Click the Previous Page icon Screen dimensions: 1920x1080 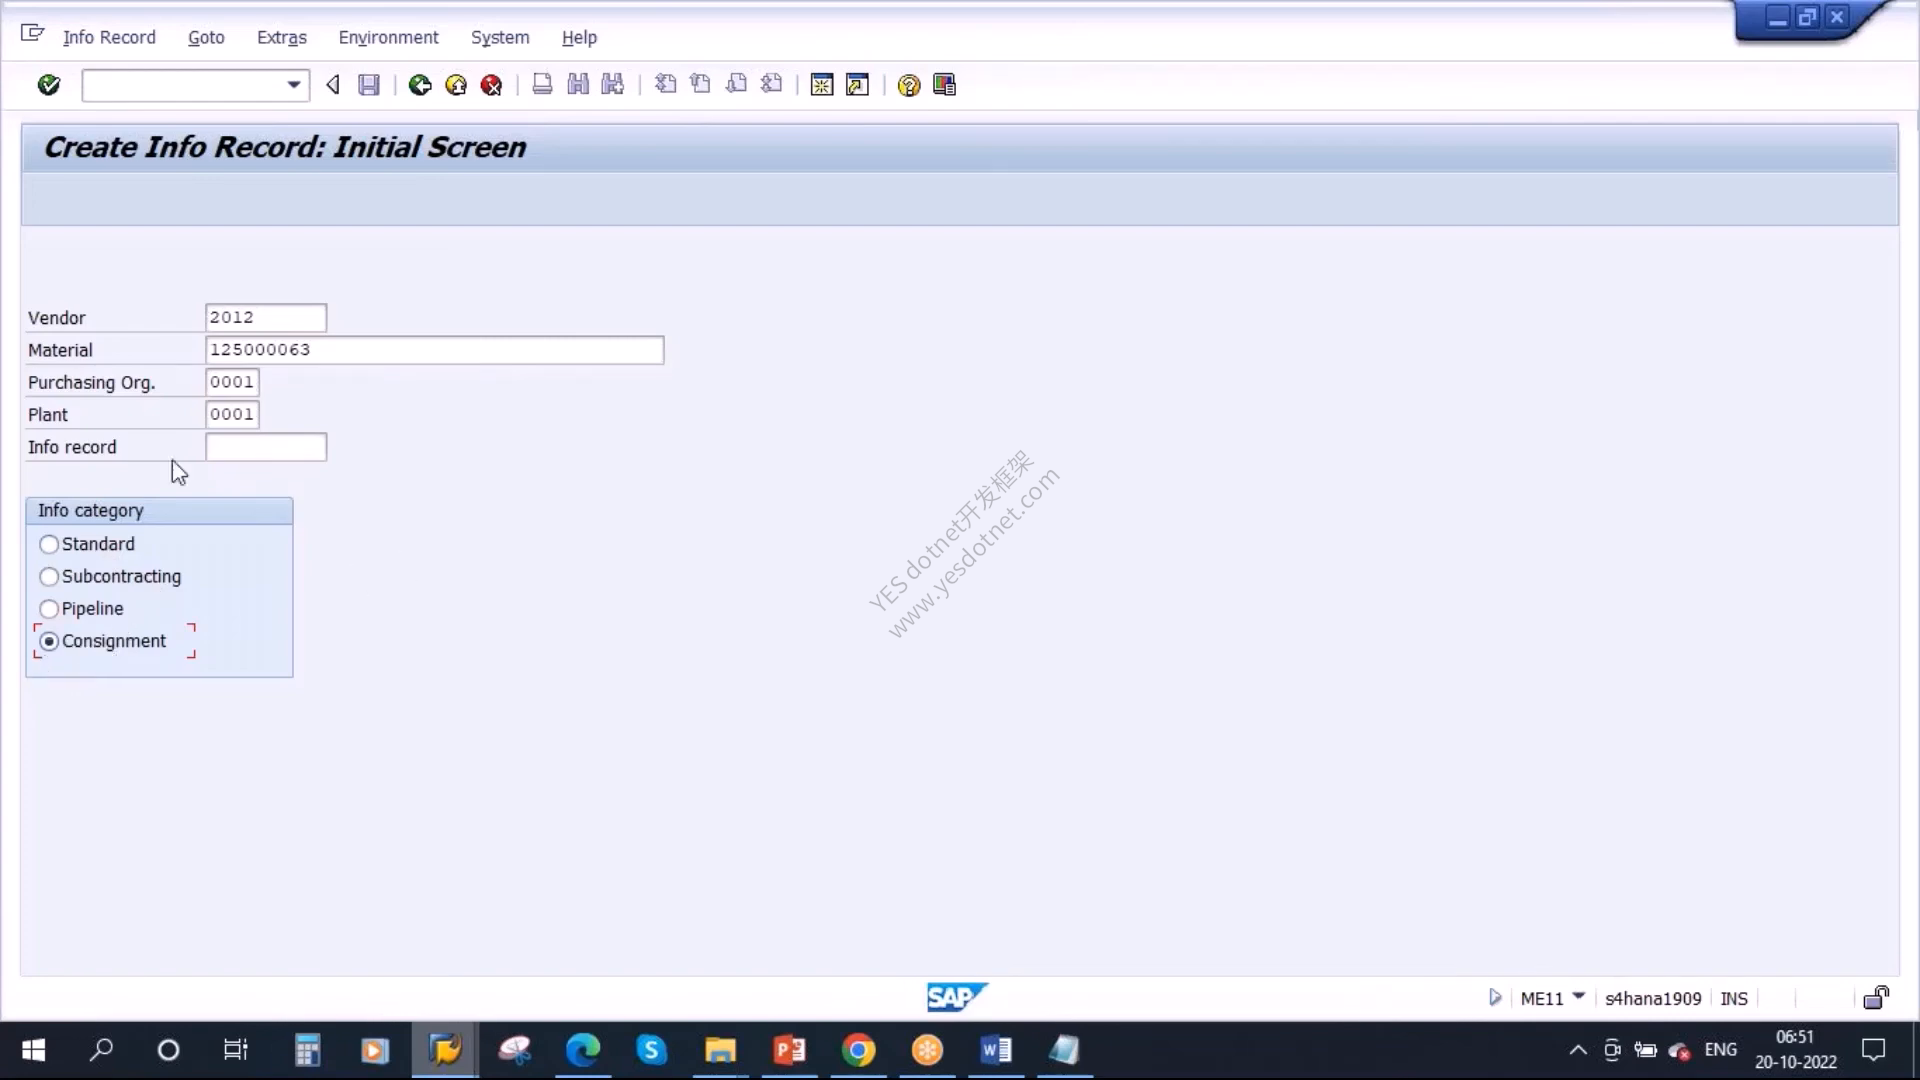point(700,85)
